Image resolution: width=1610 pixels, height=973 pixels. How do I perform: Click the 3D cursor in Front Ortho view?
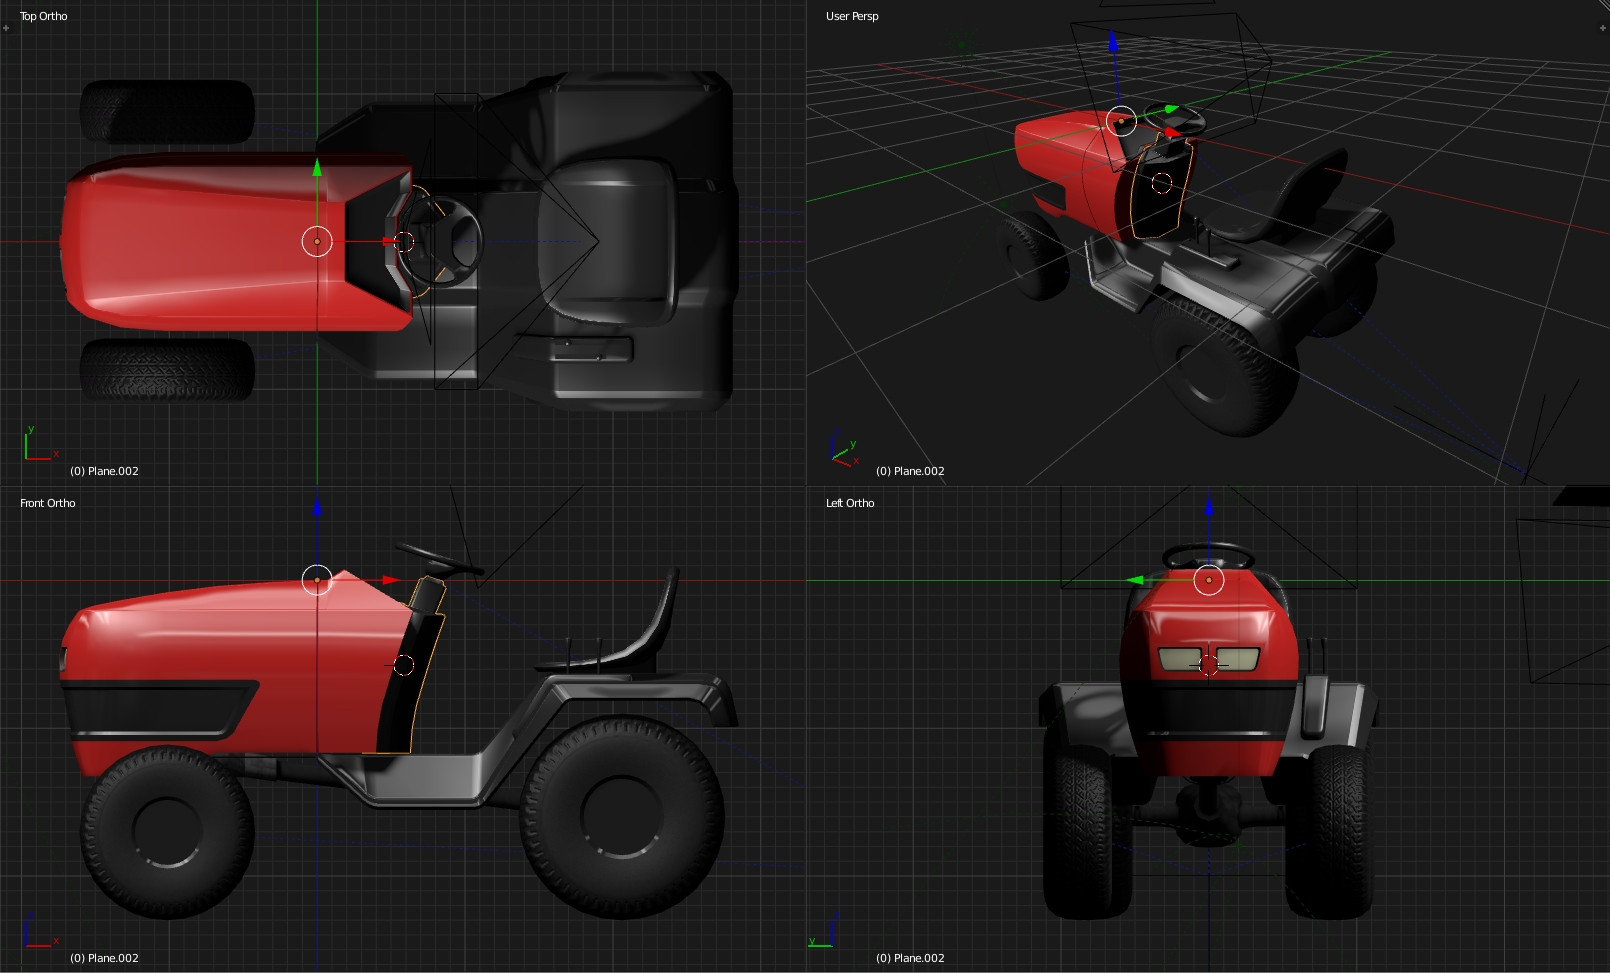click(404, 665)
